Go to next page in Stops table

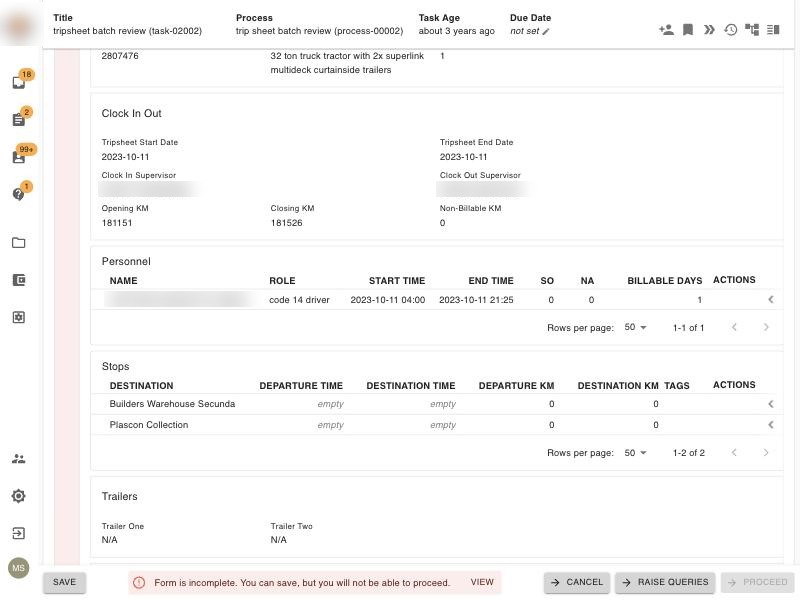(x=766, y=453)
